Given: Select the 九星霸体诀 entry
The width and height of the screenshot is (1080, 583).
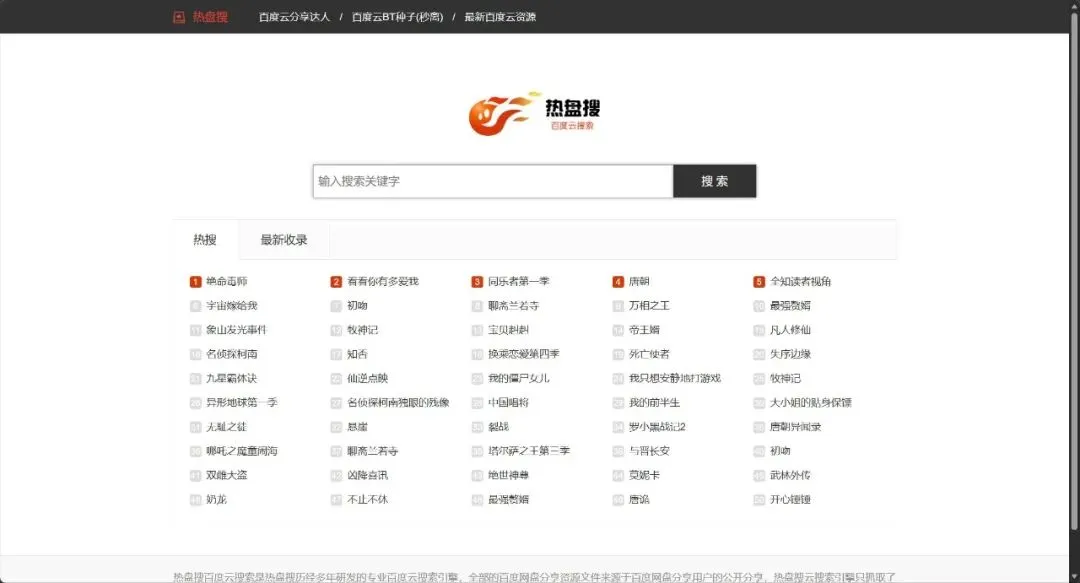Looking at the screenshot, I should [x=231, y=378].
